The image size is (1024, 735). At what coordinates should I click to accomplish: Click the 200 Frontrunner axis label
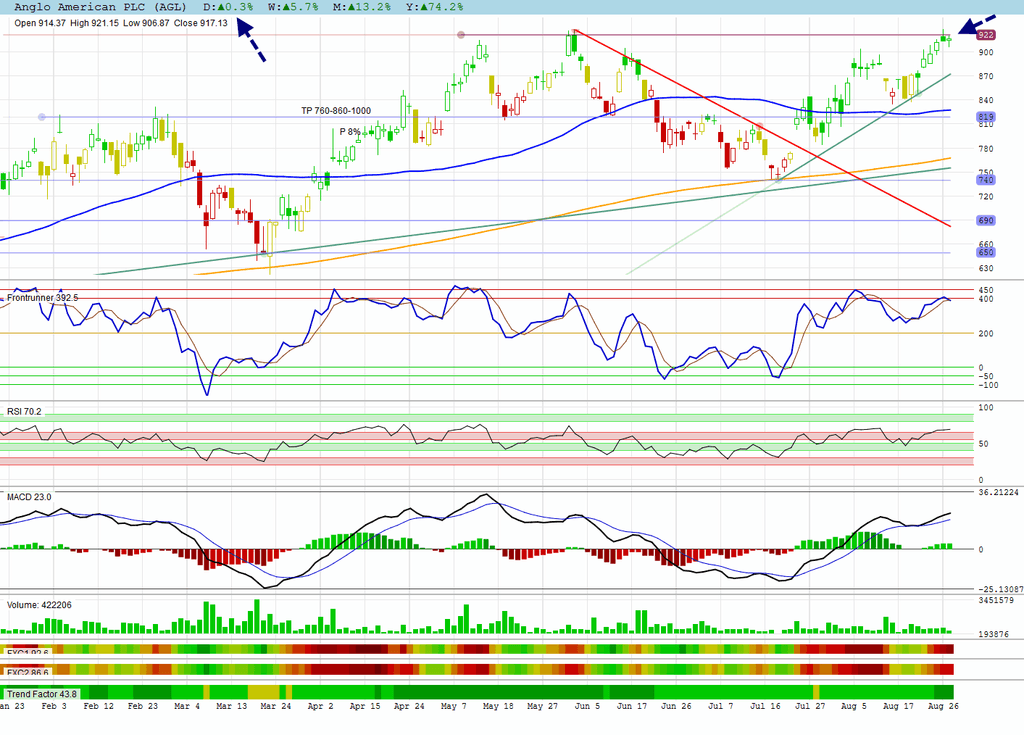(985, 333)
